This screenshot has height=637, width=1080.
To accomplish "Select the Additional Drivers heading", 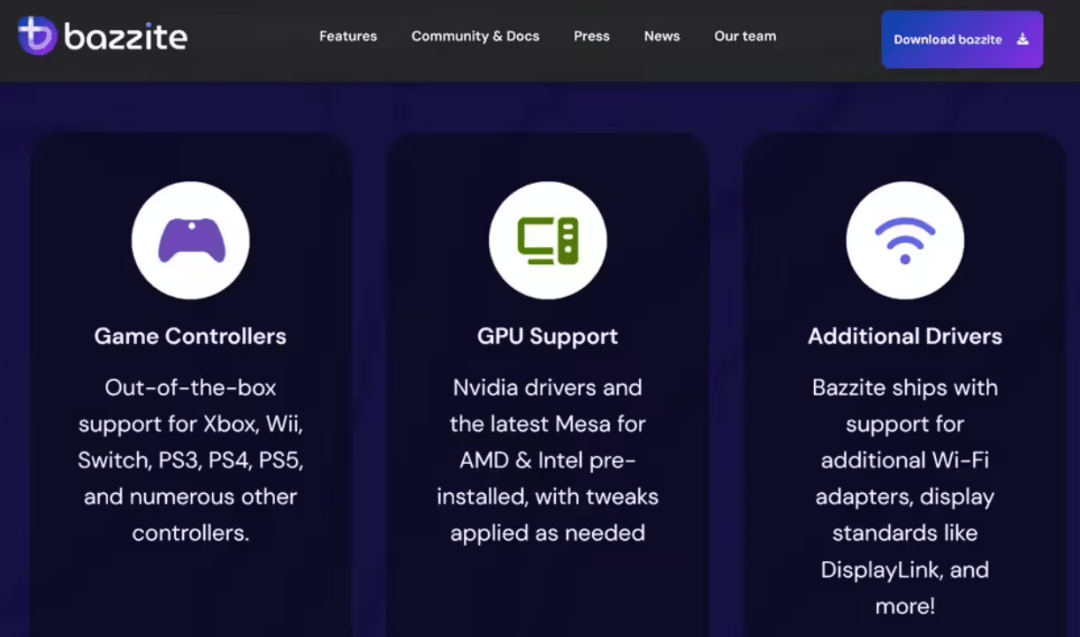I will pyautogui.click(x=904, y=337).
